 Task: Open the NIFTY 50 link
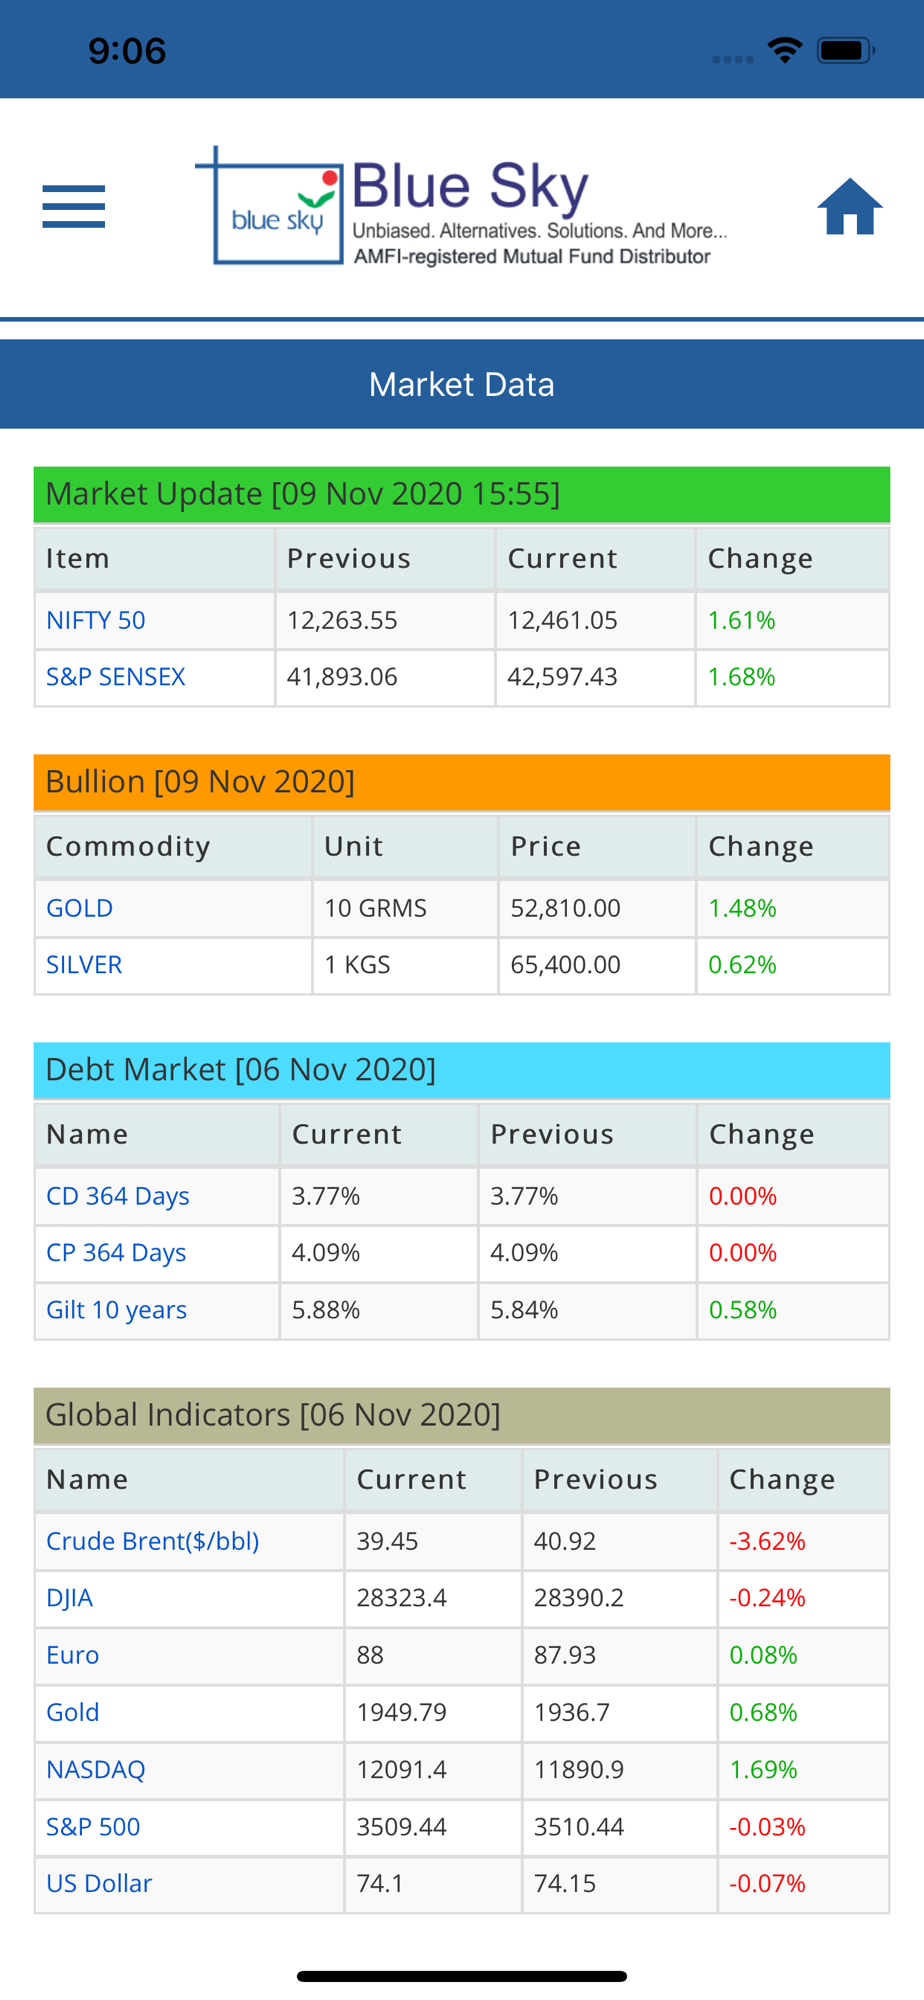click(96, 620)
